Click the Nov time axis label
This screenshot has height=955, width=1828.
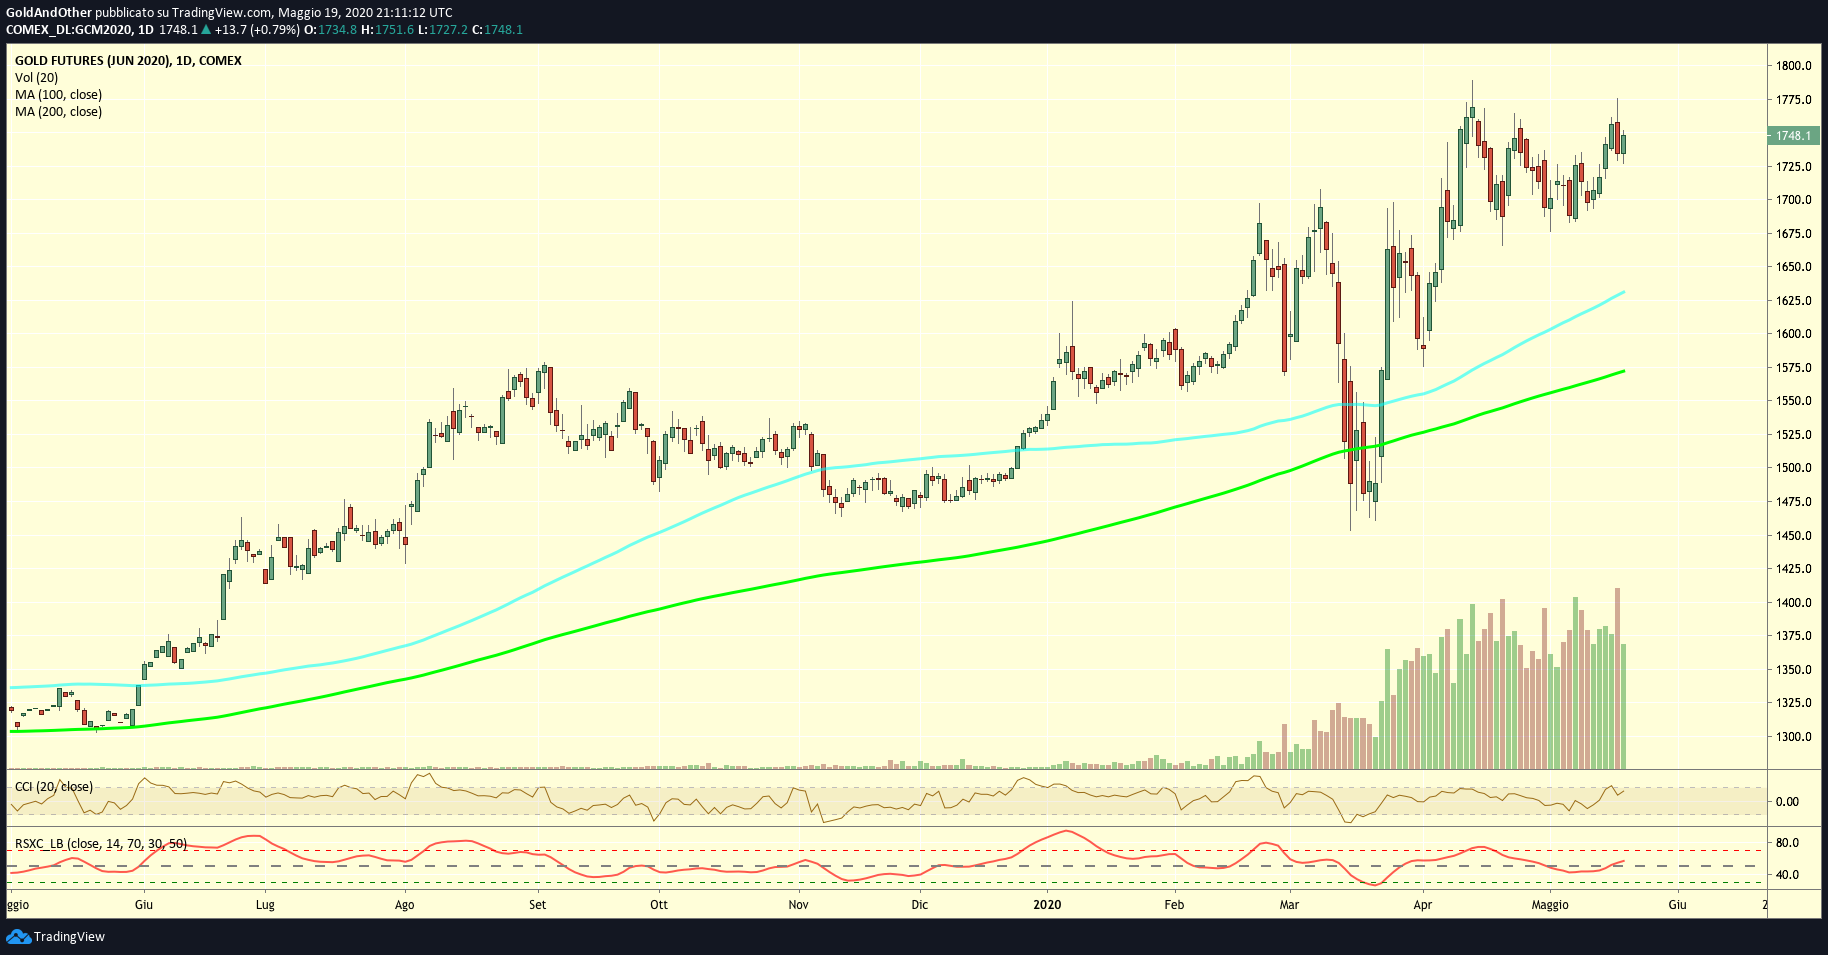(798, 905)
